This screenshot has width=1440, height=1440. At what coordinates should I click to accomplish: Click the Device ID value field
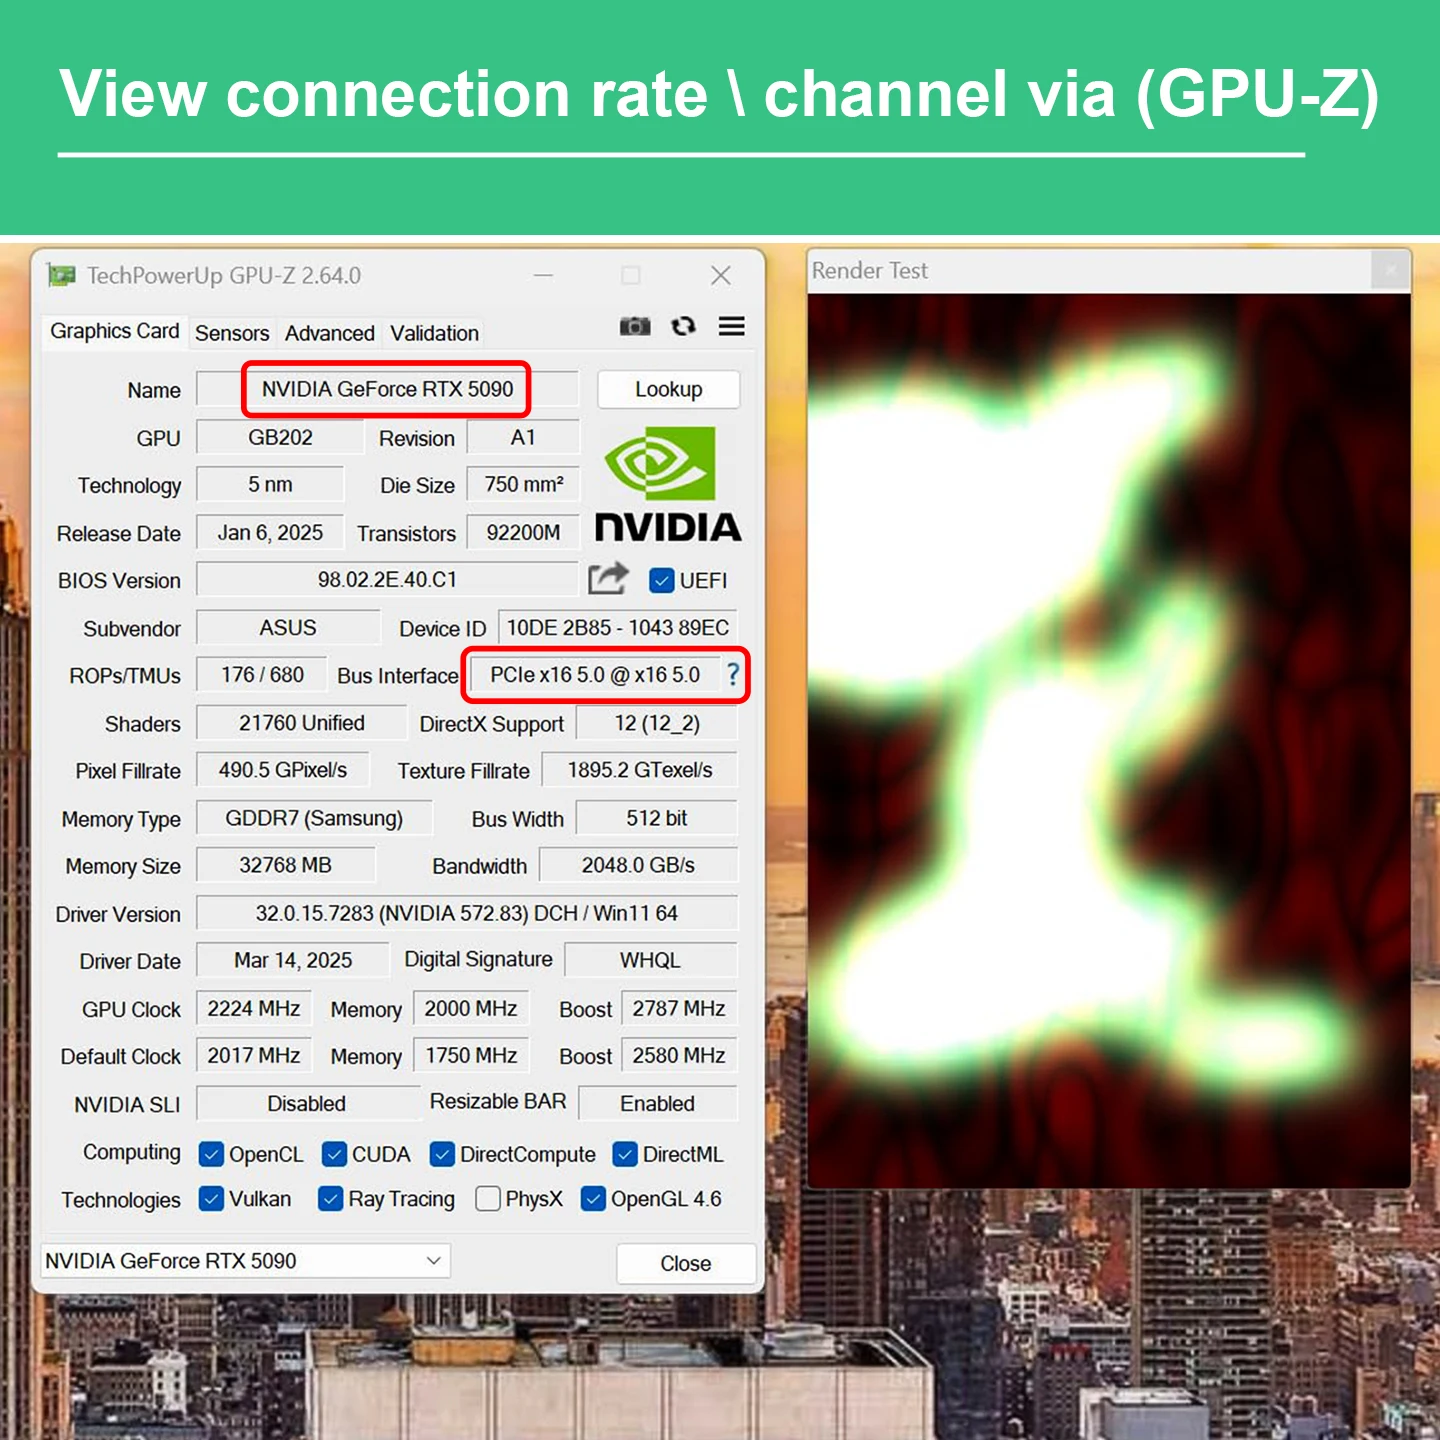tap(617, 627)
